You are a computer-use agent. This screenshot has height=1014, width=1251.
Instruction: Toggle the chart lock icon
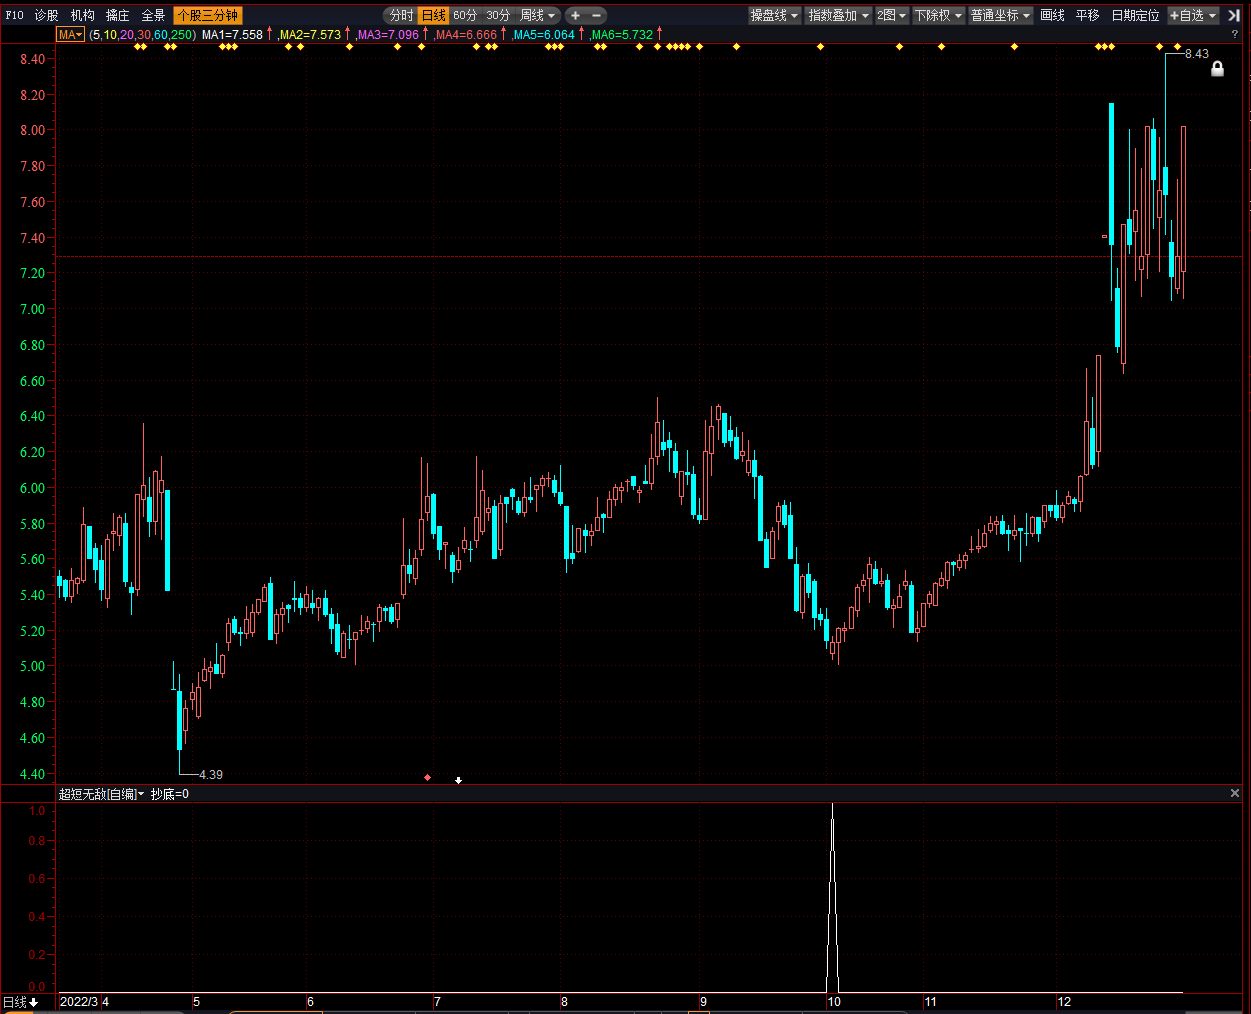pos(1217,69)
